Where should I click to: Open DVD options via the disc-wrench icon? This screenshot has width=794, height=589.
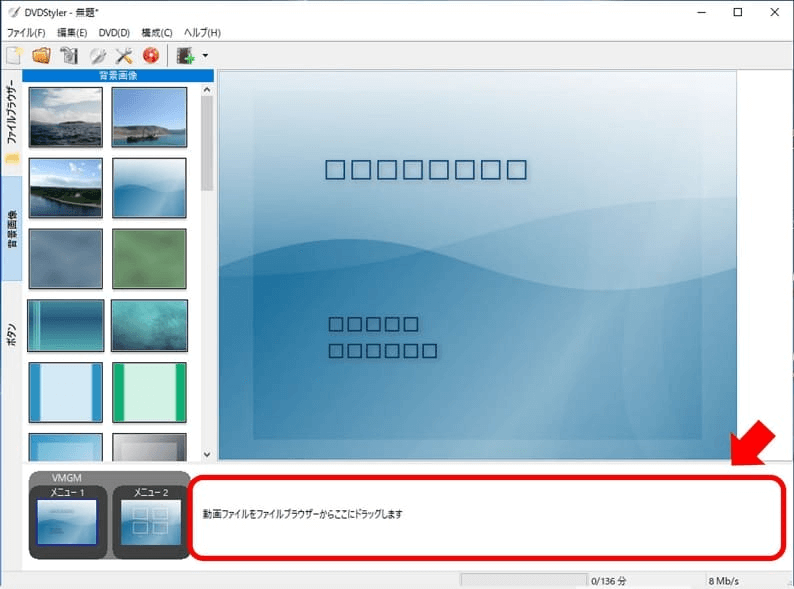pos(97,56)
